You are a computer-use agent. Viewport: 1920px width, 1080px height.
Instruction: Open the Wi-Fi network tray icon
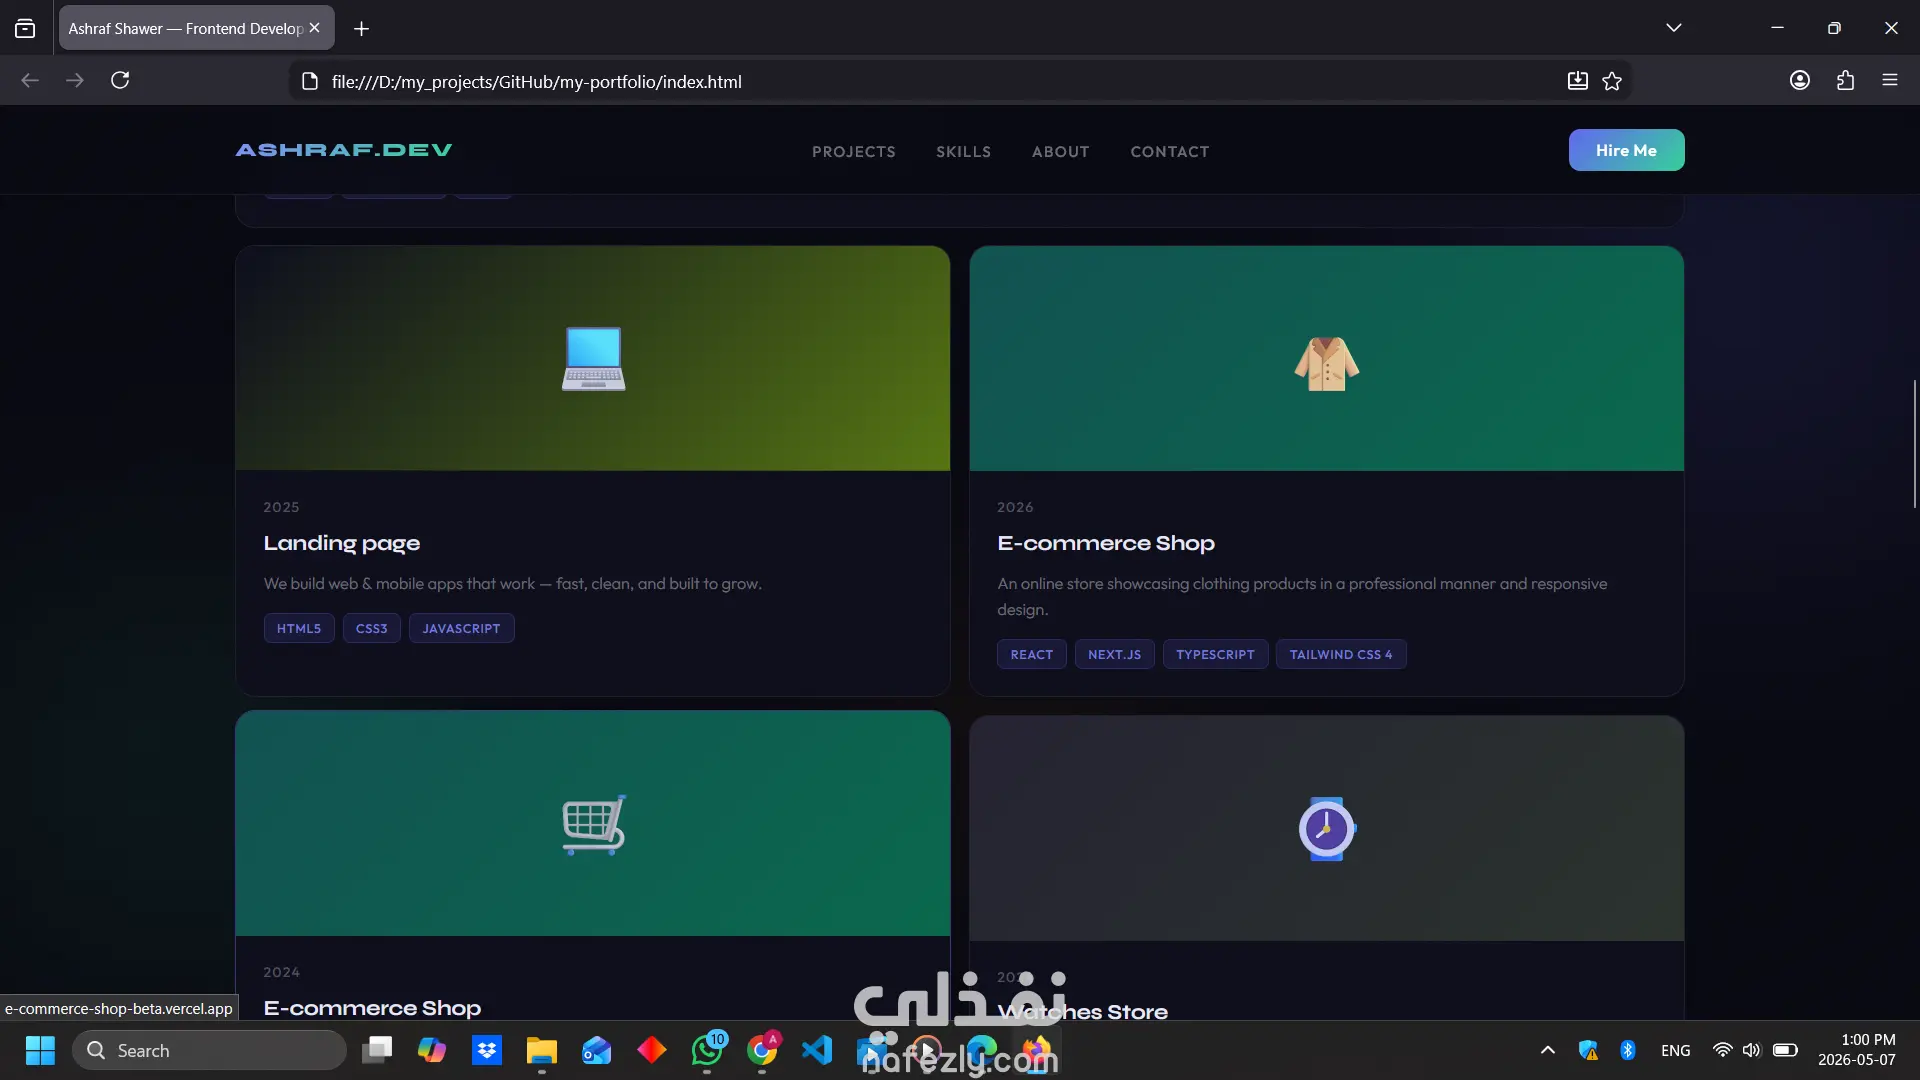pos(1722,1050)
